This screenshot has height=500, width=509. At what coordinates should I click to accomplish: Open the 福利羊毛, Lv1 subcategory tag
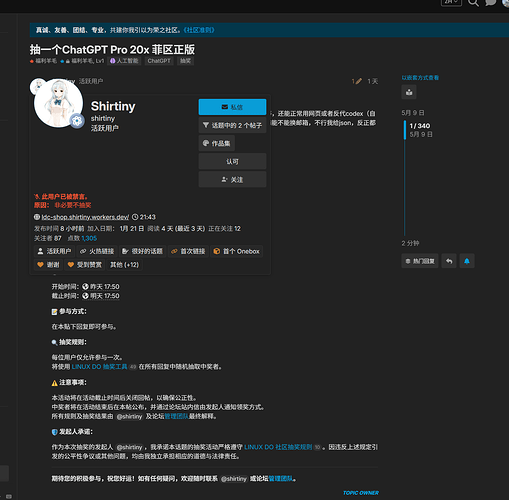82,61
